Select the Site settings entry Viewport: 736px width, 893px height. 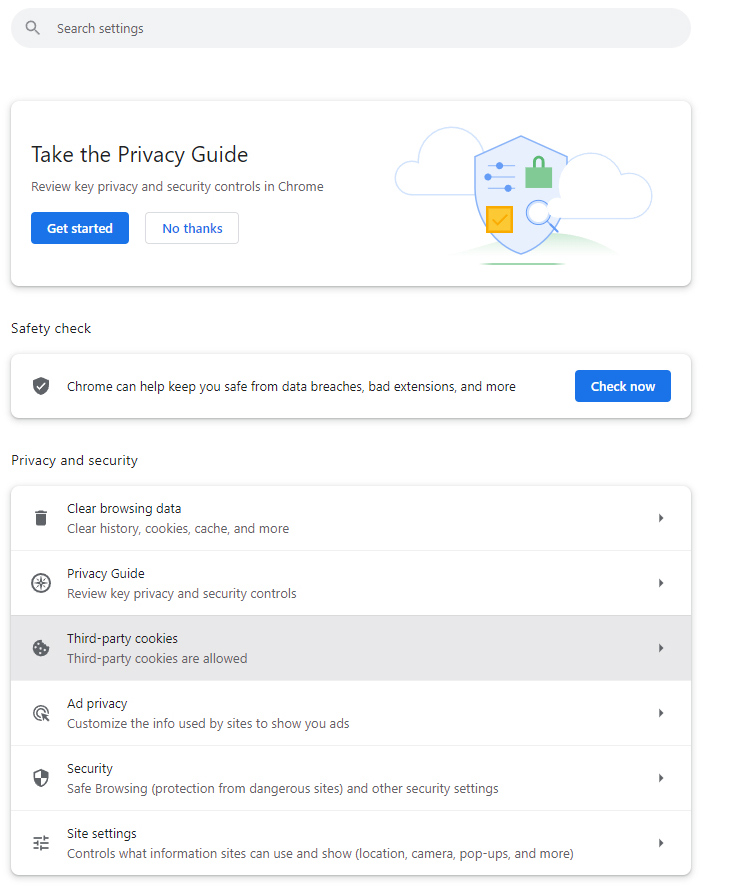pos(351,843)
